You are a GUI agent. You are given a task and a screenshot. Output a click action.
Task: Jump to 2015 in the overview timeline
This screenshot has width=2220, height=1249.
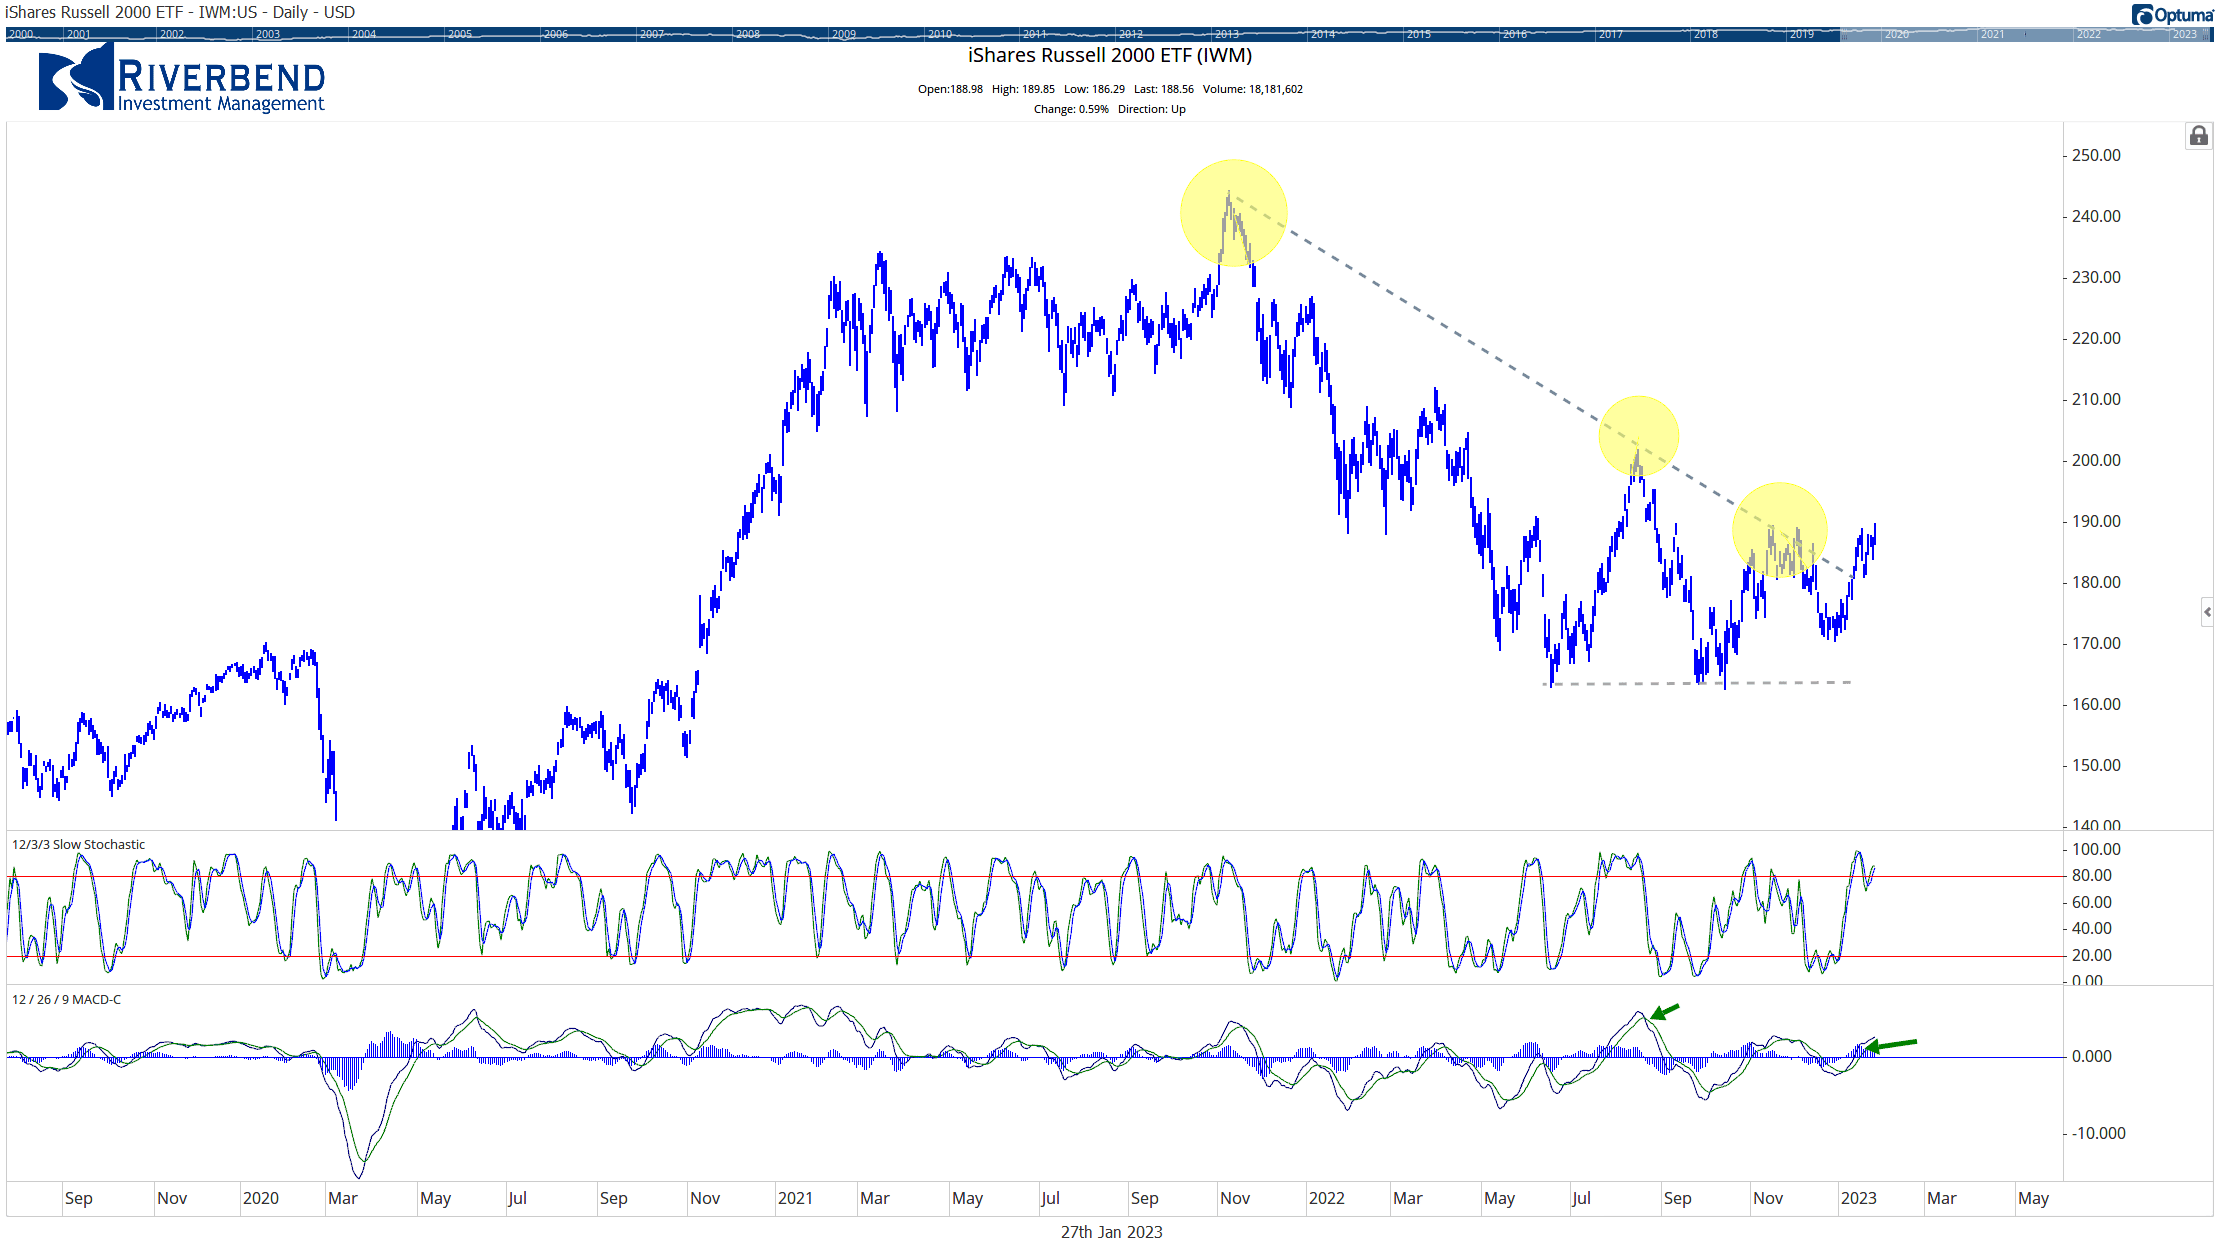click(x=1419, y=34)
